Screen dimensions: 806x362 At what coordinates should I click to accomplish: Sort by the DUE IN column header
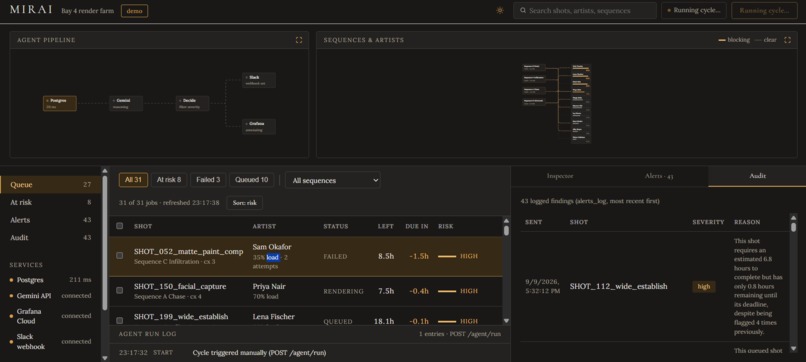417,226
